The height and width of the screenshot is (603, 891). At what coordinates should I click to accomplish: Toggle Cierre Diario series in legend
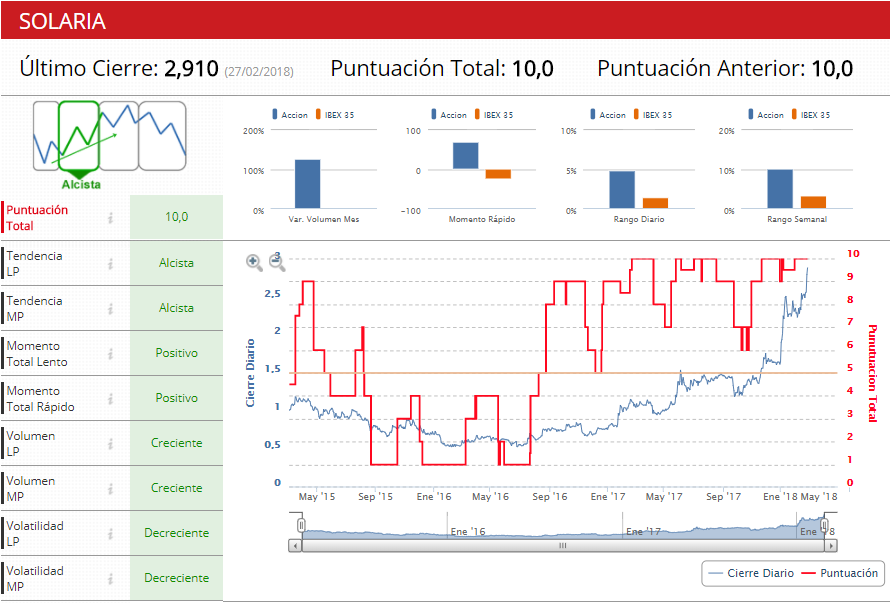(x=752, y=573)
